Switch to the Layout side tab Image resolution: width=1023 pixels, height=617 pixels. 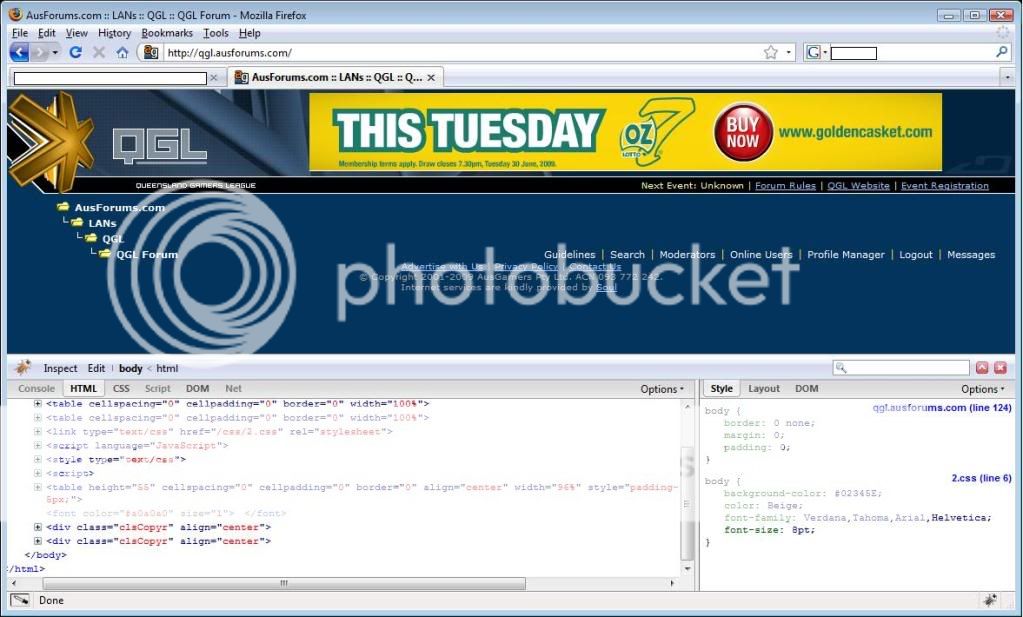pos(764,389)
